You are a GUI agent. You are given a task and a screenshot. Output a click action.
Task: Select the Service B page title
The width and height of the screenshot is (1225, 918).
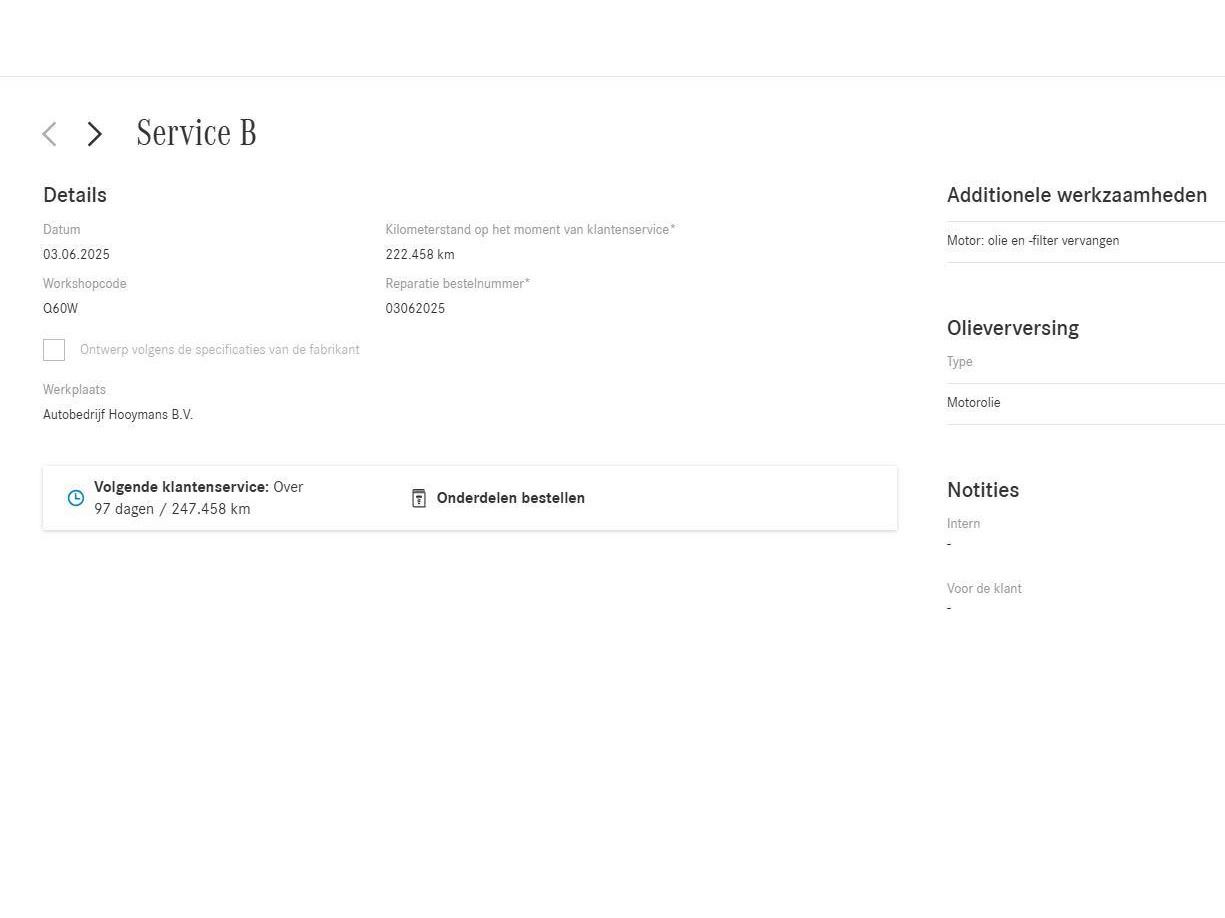click(196, 133)
